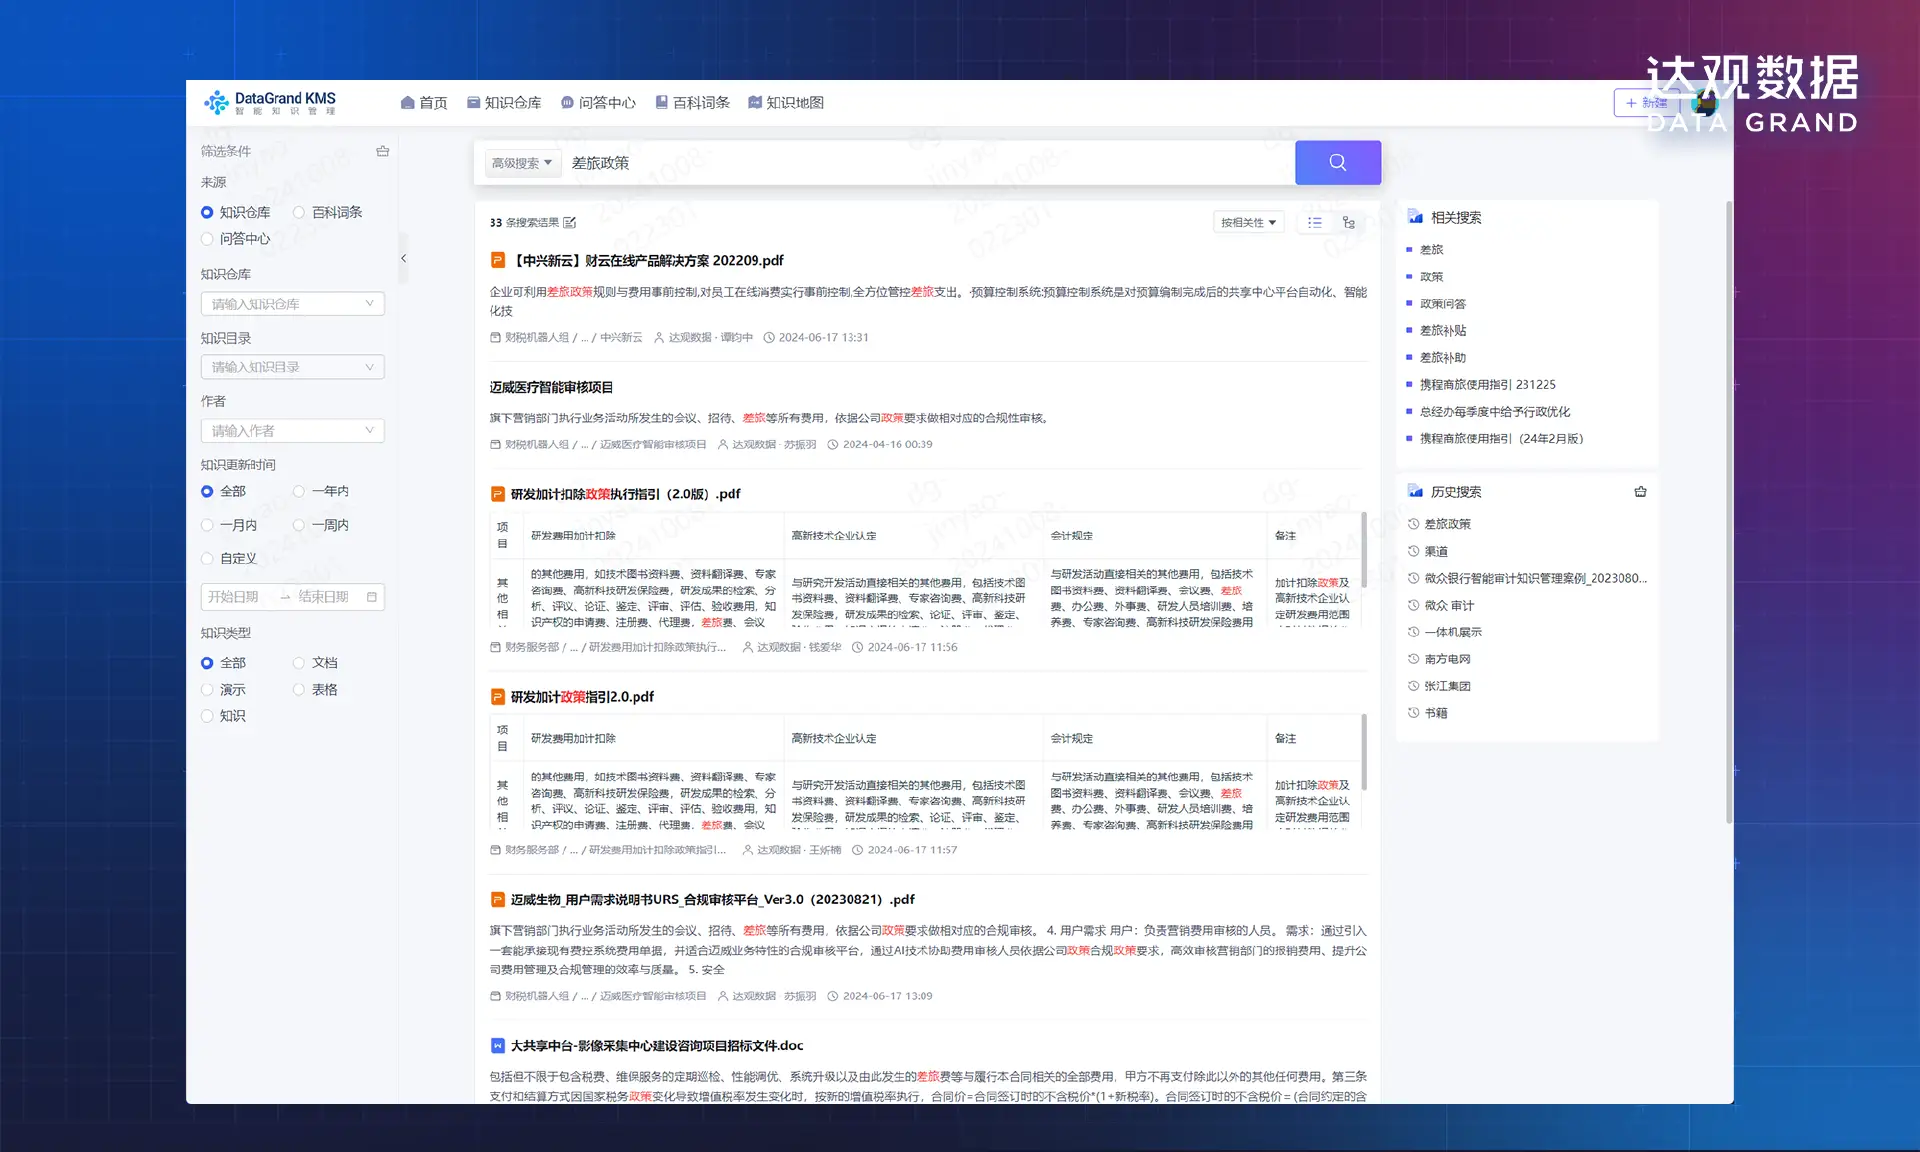Viewport: 1920px width, 1152px height.
Task: Click the calendar icon in date range field
Action: click(372, 597)
